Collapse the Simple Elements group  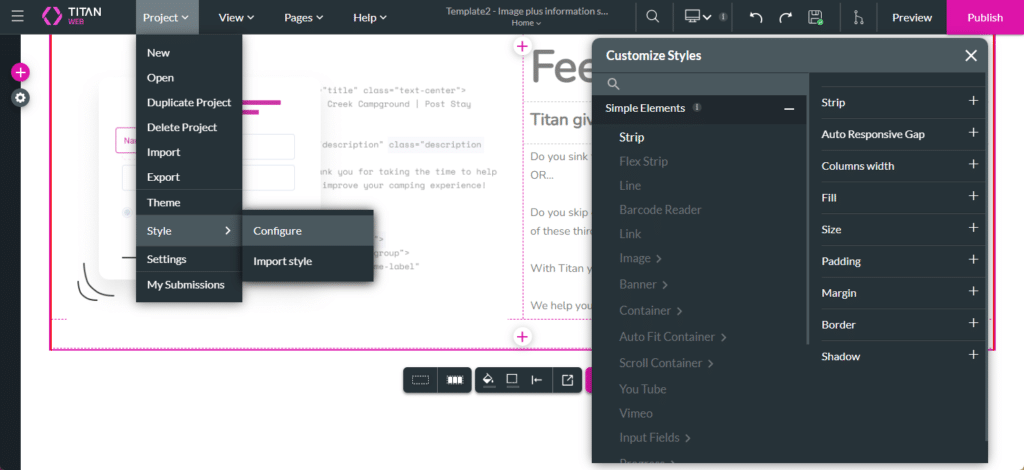(789, 108)
